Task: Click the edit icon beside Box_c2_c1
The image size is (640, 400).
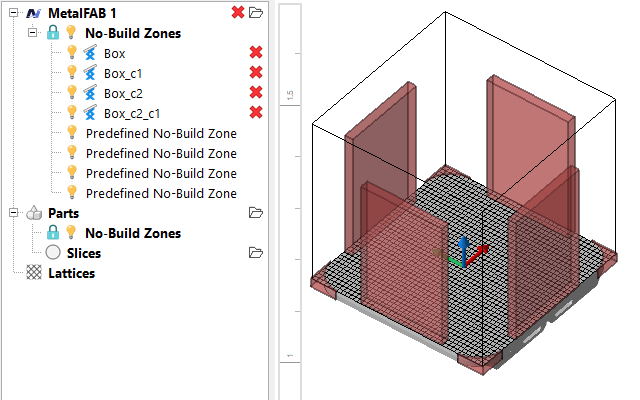Action: (x=90, y=113)
